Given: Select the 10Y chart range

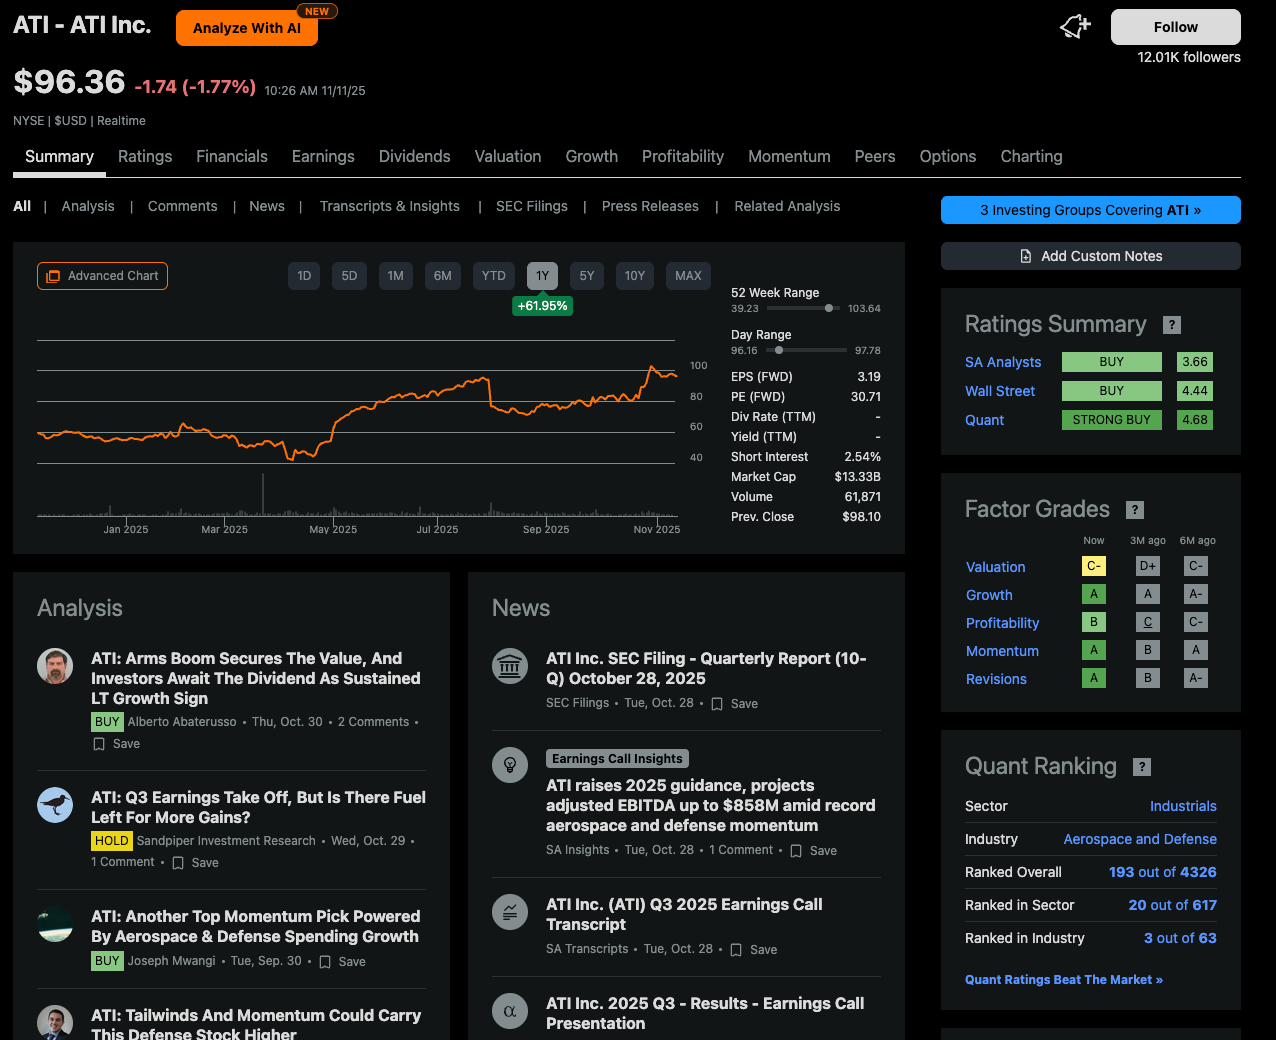Looking at the screenshot, I should 635,276.
